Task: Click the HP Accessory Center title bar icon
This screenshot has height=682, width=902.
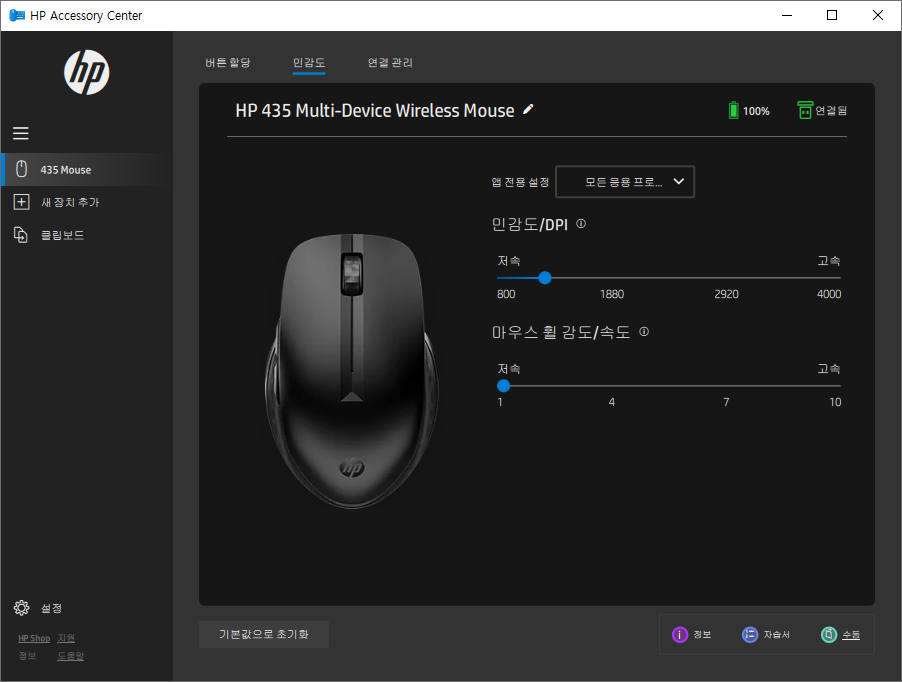Action: pyautogui.click(x=17, y=16)
